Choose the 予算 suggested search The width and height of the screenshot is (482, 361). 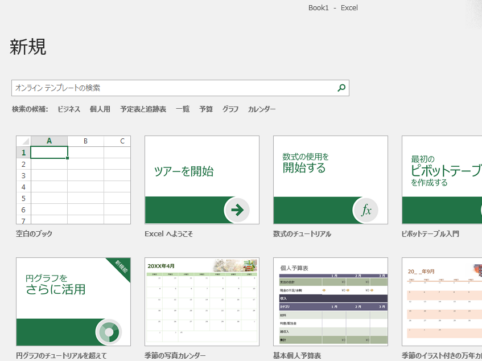pos(206,109)
